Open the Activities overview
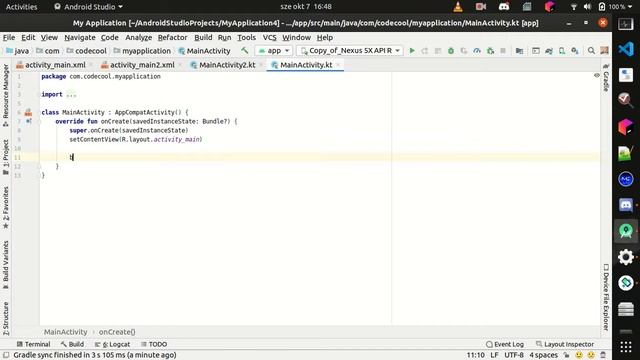 (21, 7)
